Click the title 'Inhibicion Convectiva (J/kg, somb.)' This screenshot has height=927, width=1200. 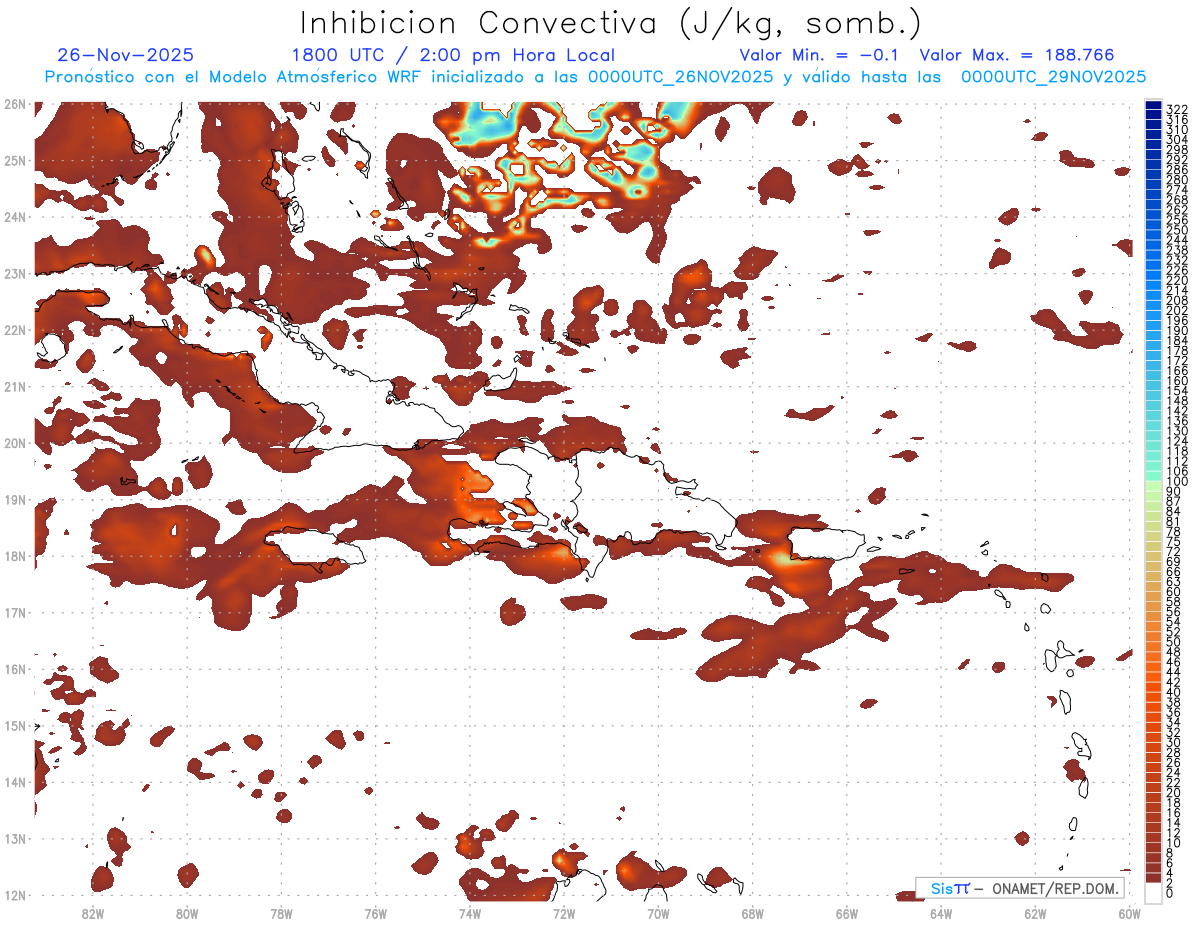click(x=611, y=23)
